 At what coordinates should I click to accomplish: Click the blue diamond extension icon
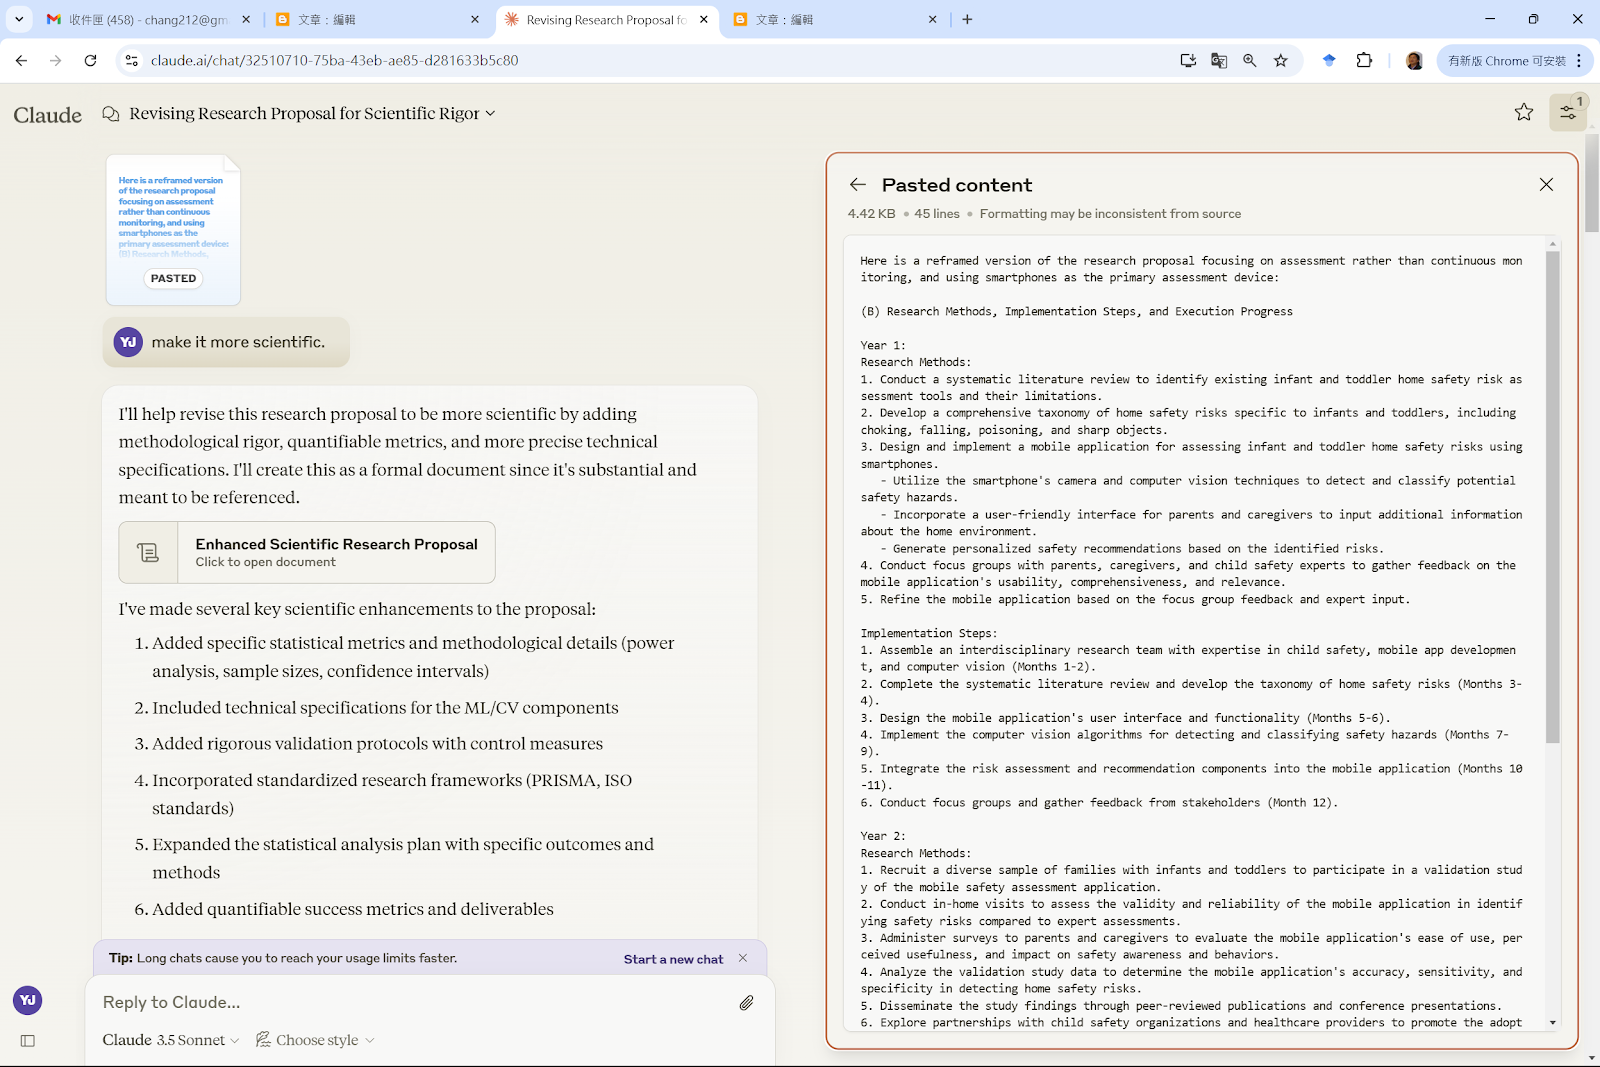pos(1329,61)
